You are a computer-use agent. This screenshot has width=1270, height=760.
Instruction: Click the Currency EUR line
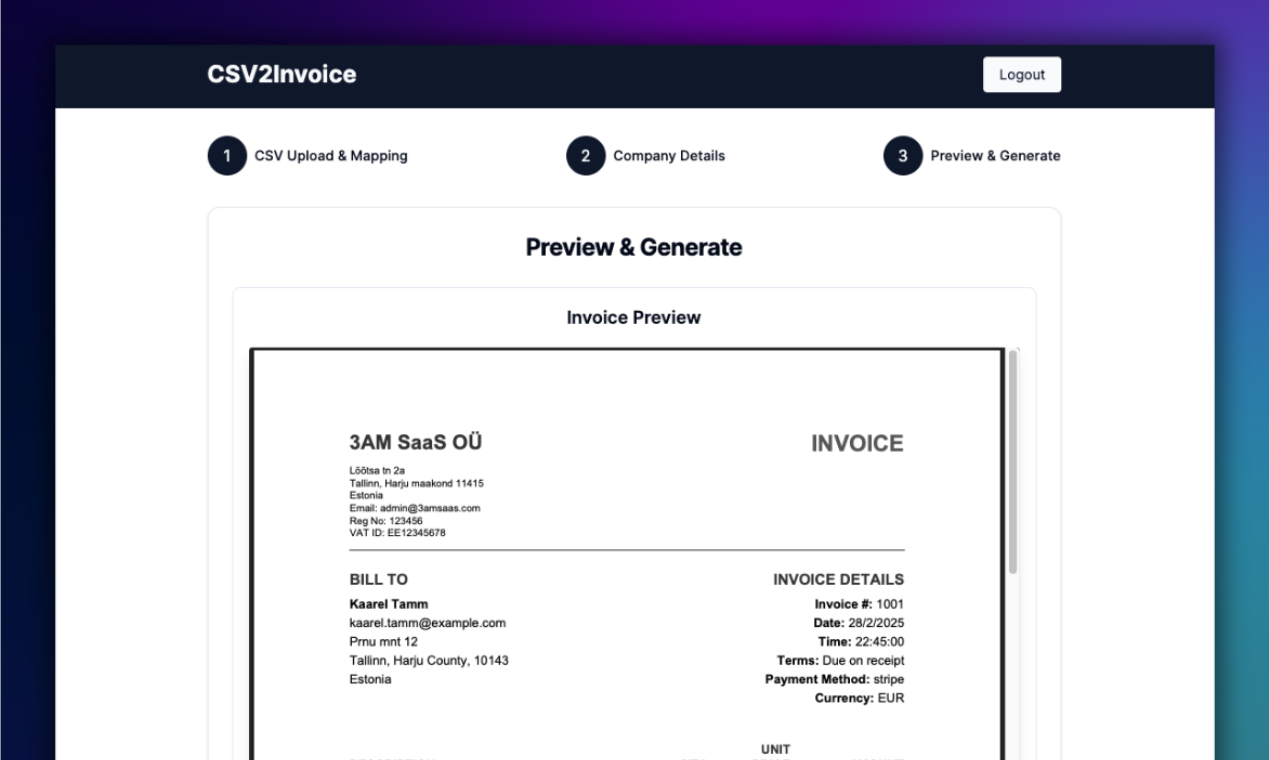[x=859, y=699]
